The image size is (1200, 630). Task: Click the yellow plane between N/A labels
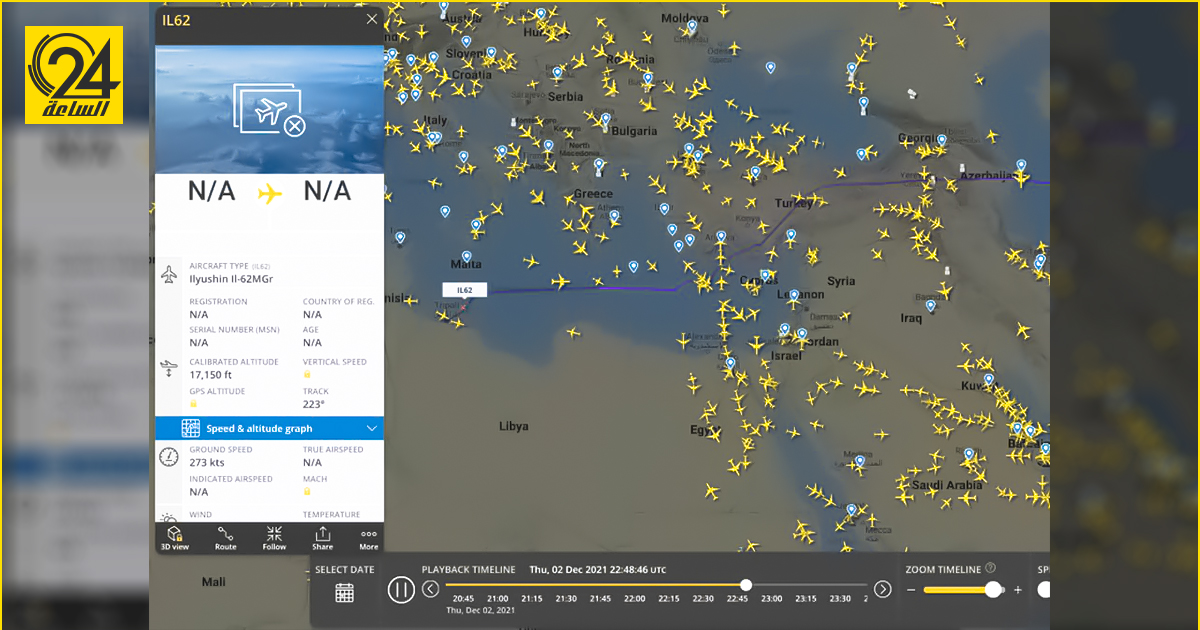[270, 193]
